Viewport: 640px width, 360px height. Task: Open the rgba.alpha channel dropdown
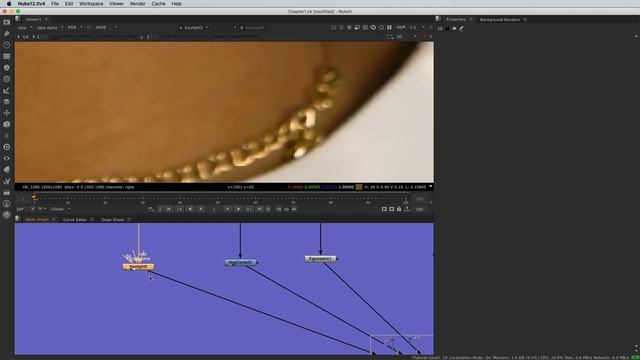(49, 27)
